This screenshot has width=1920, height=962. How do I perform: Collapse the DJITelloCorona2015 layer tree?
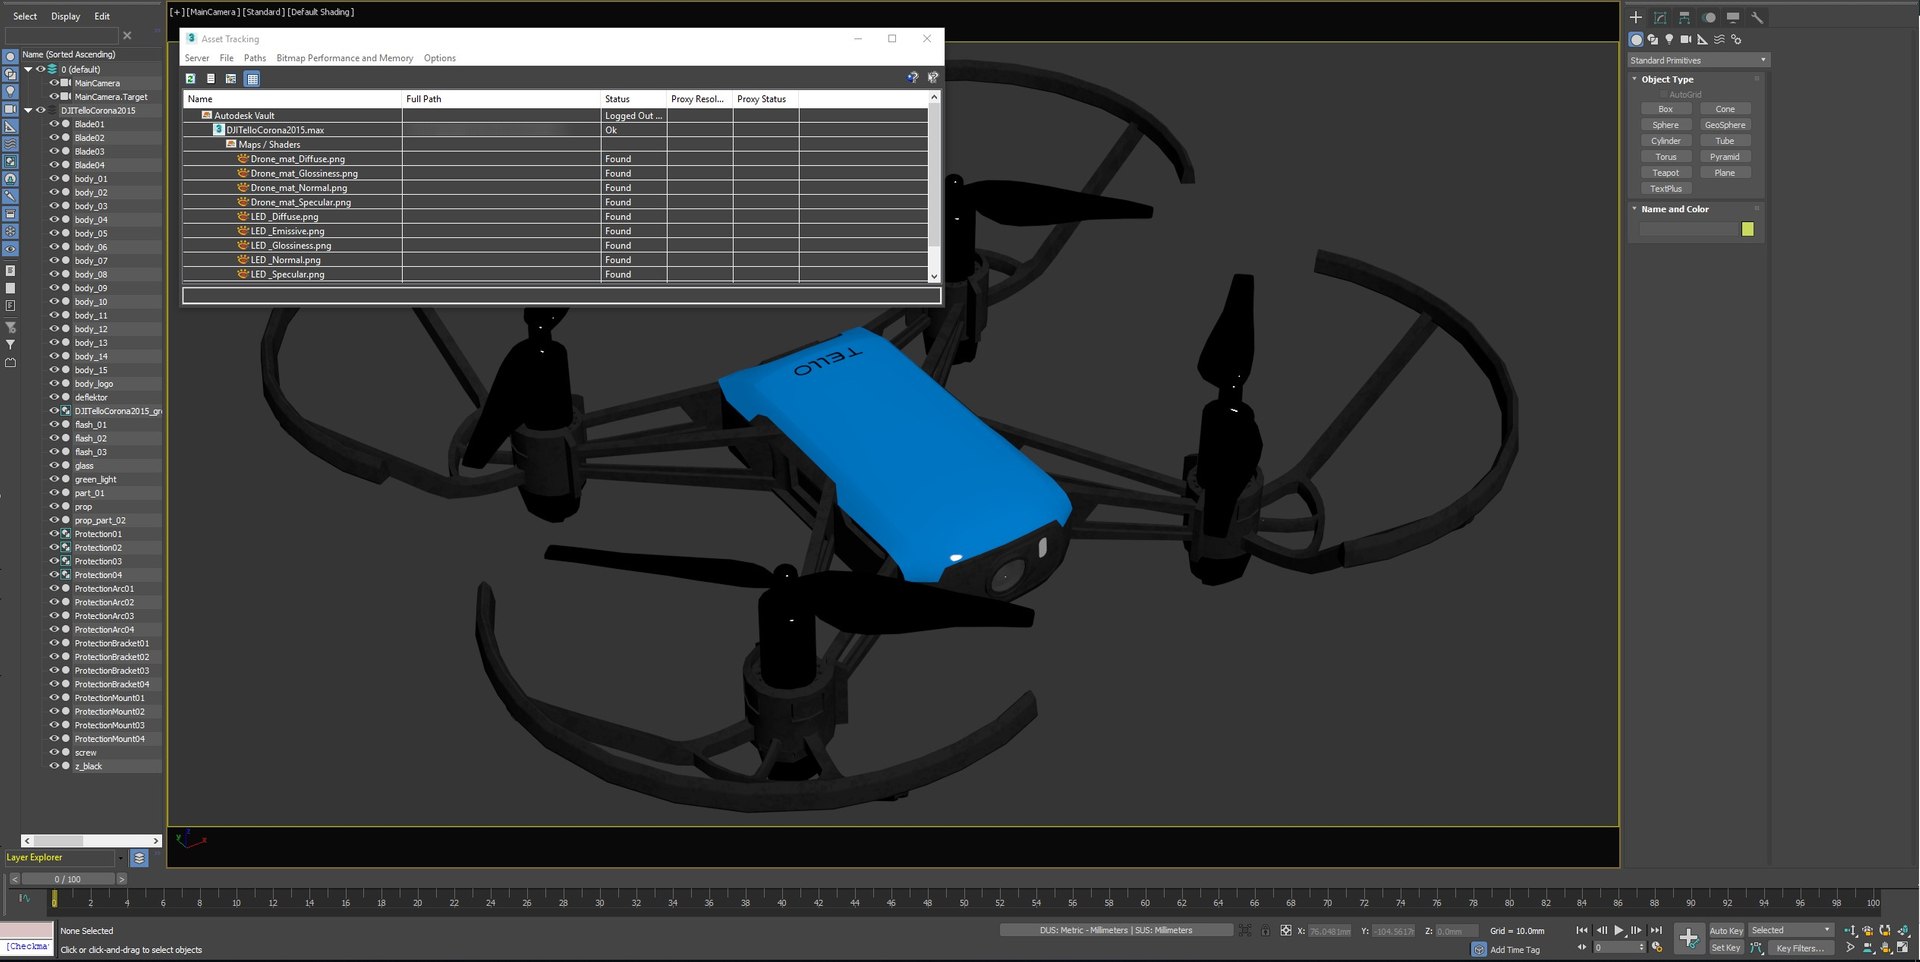28,110
